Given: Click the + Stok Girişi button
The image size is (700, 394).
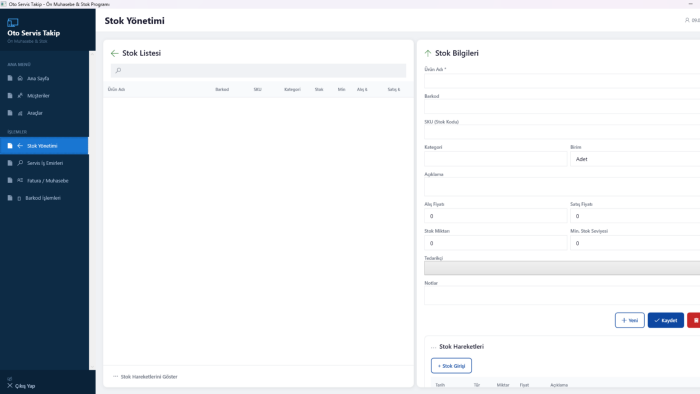Looking at the screenshot, I should tap(451, 366).
